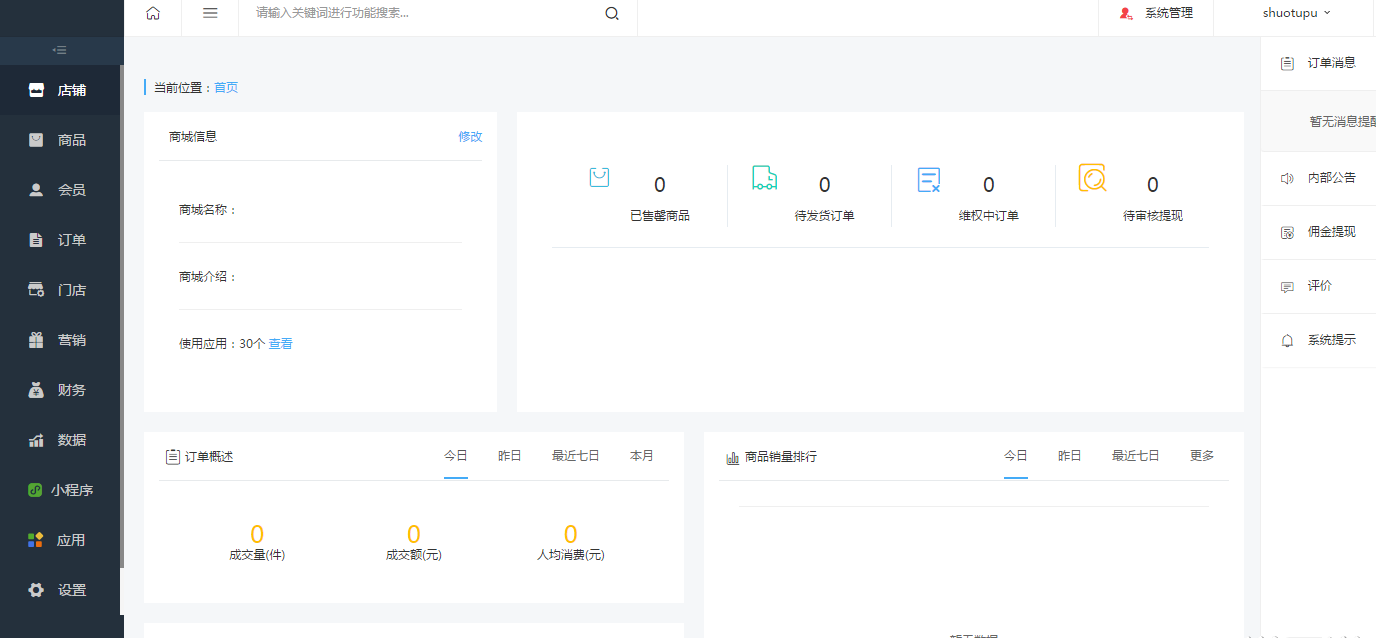
Task: Open 订单 in the sidebar menu
Action: [60, 240]
